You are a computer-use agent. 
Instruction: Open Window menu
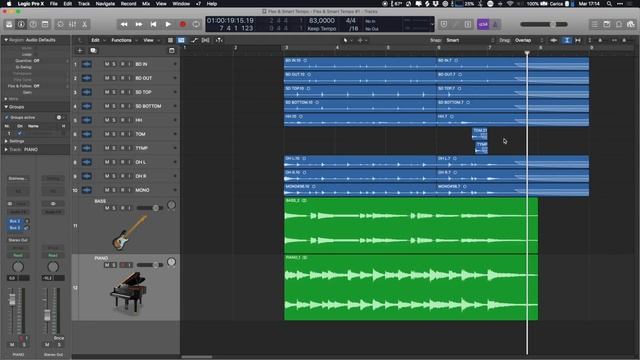[181, 4]
